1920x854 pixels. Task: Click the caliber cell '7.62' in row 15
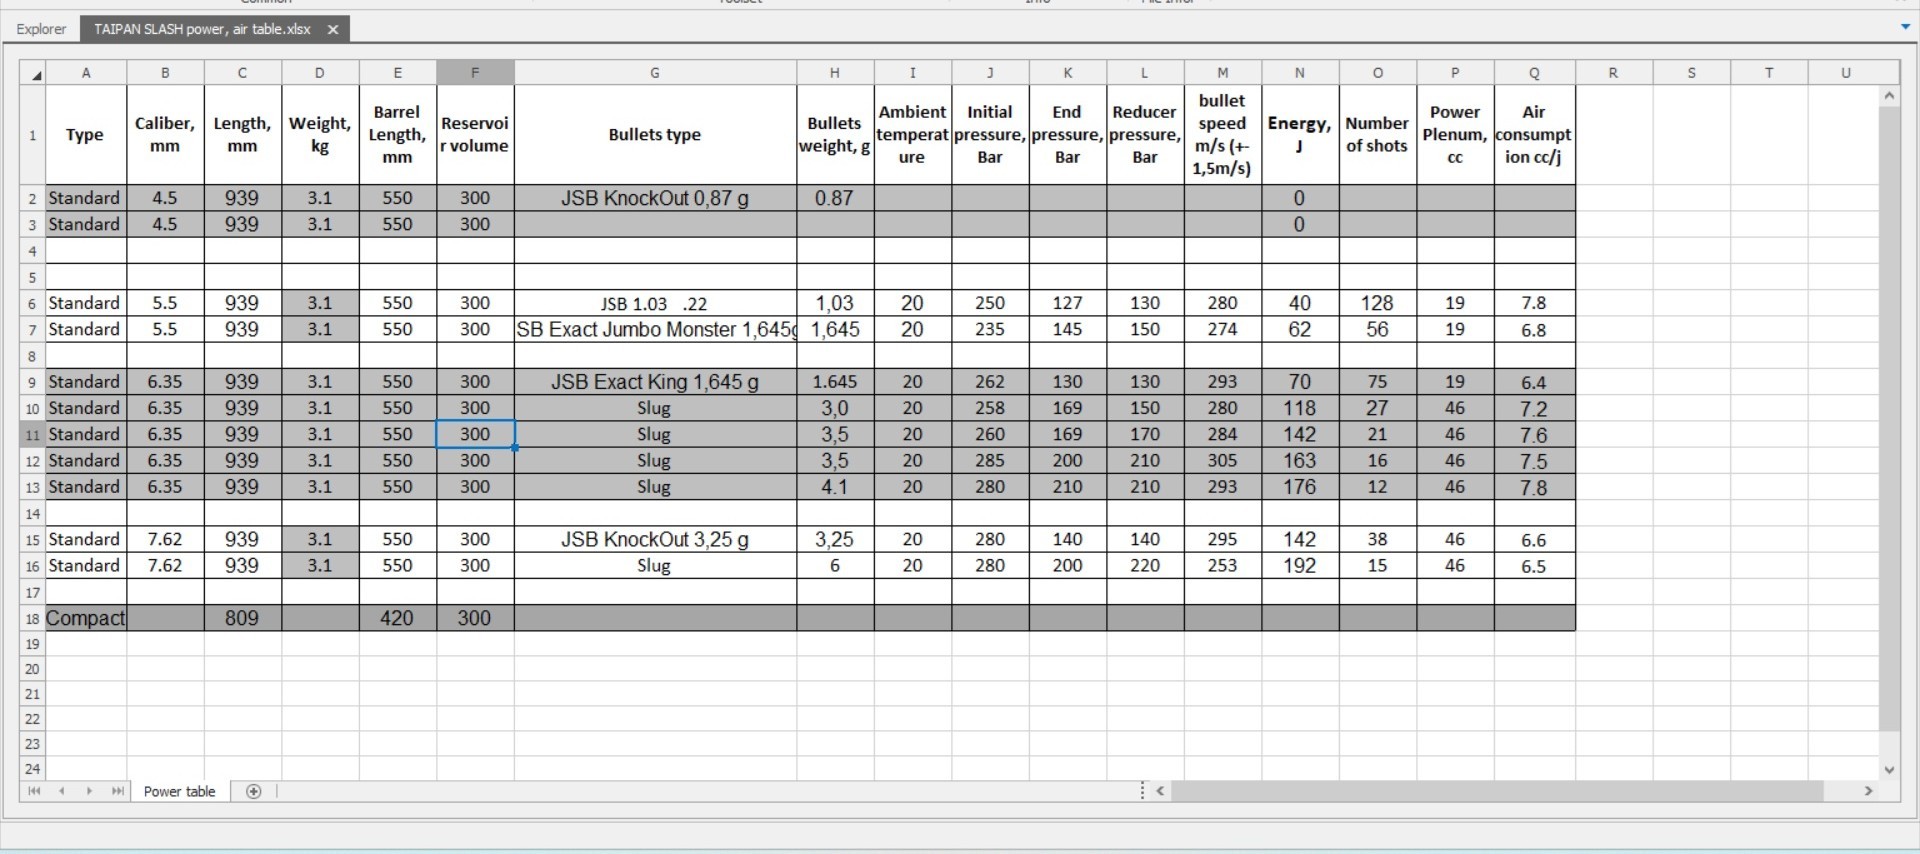pyautogui.click(x=165, y=539)
